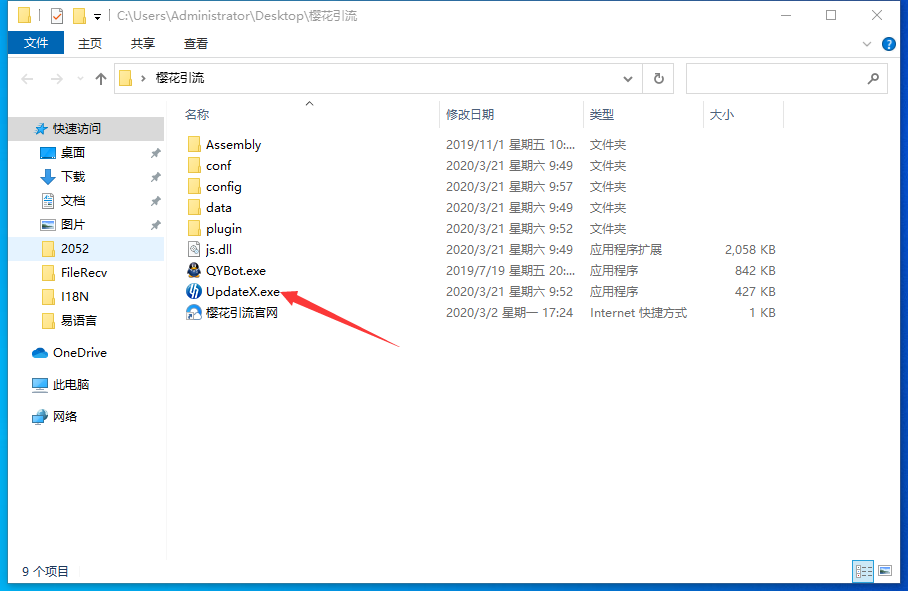908x591 pixels.
Task: Open the 主页 ribbon tab
Action: pyautogui.click(x=90, y=43)
